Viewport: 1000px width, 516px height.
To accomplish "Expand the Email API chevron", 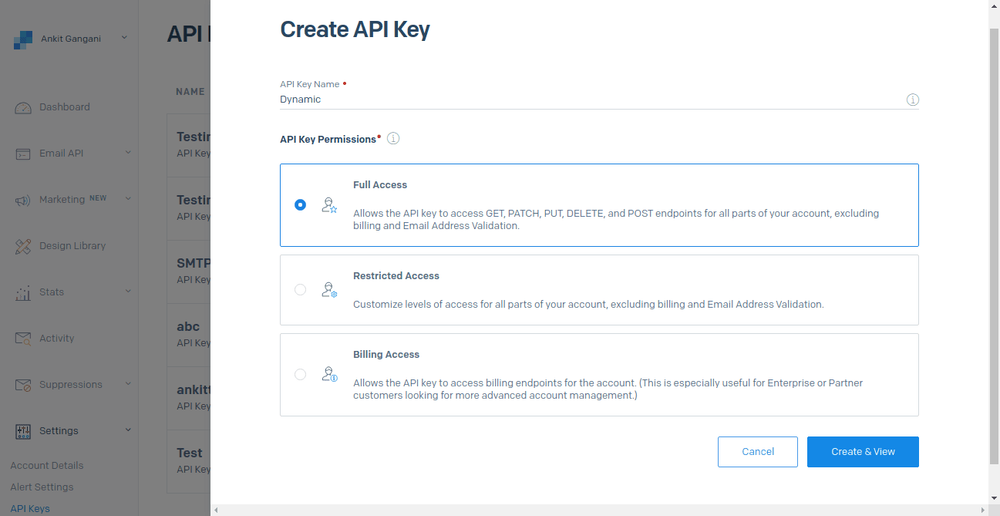I will [128, 152].
